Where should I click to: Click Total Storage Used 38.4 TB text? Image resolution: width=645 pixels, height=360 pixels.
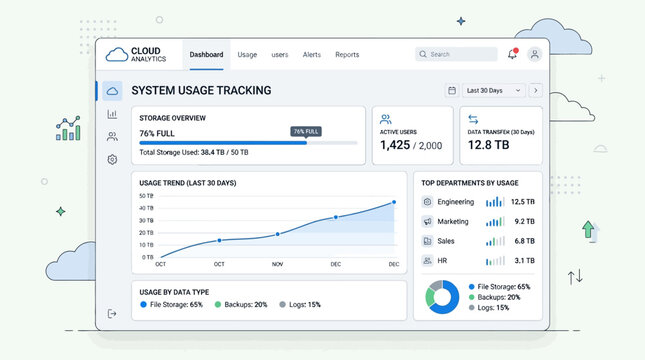coord(194,152)
